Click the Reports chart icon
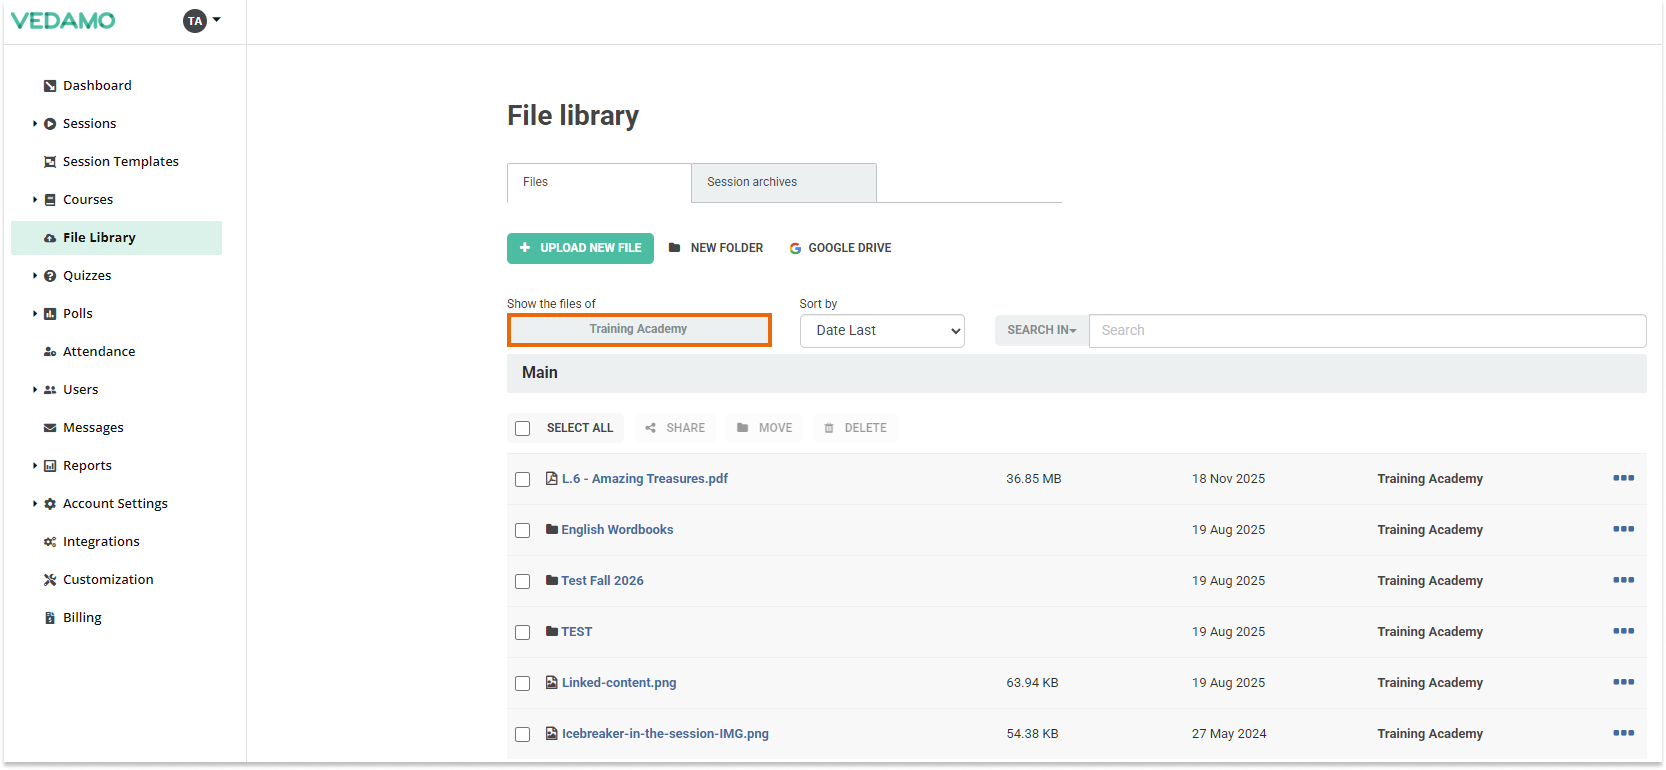 click(x=50, y=466)
